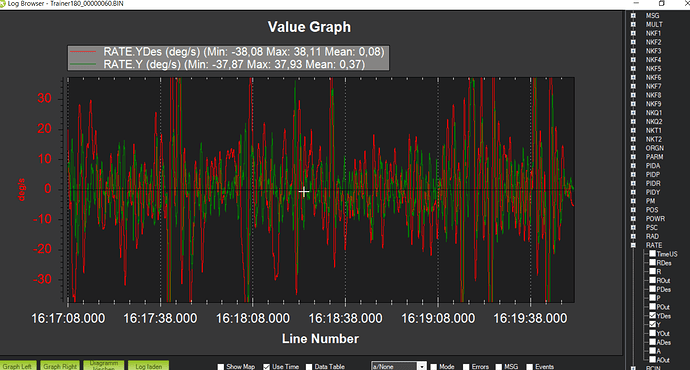Expand the MSG tree node
The image size is (690, 370).
633,15
